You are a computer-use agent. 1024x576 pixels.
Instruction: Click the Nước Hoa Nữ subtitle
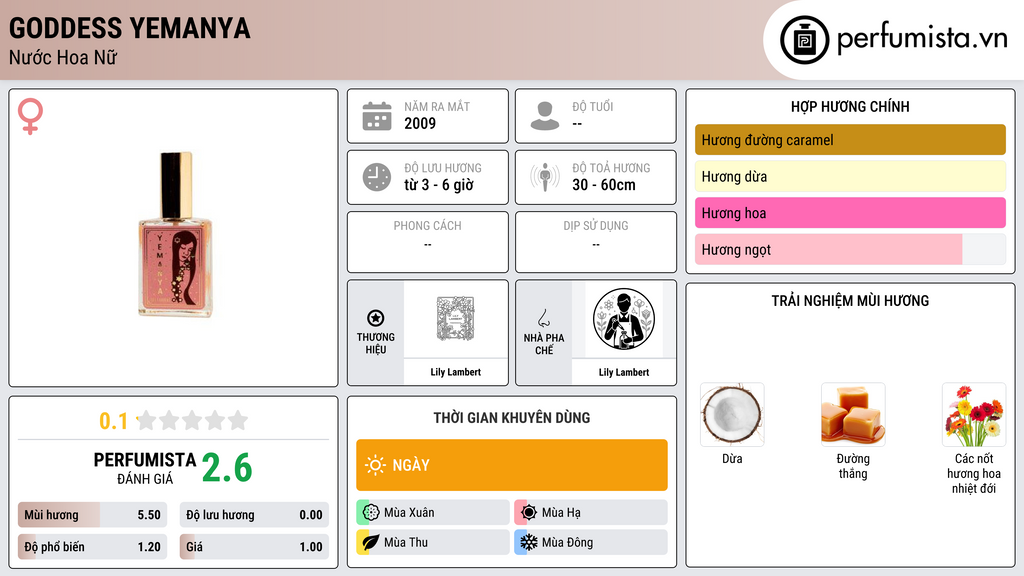tap(63, 58)
